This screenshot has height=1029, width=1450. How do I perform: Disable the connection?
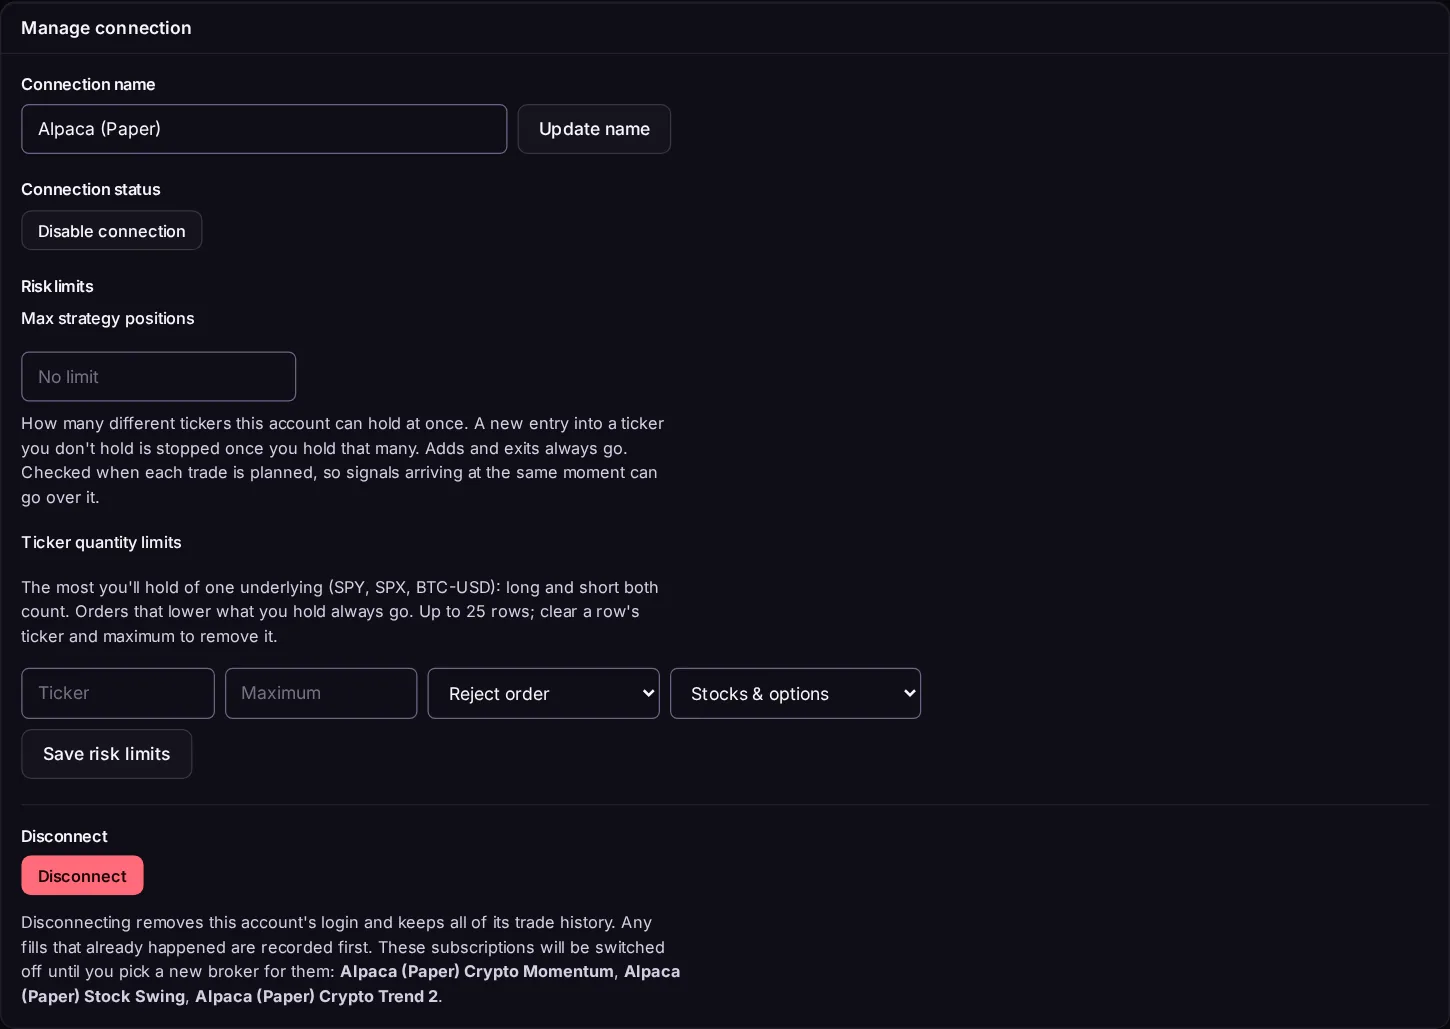pos(112,231)
